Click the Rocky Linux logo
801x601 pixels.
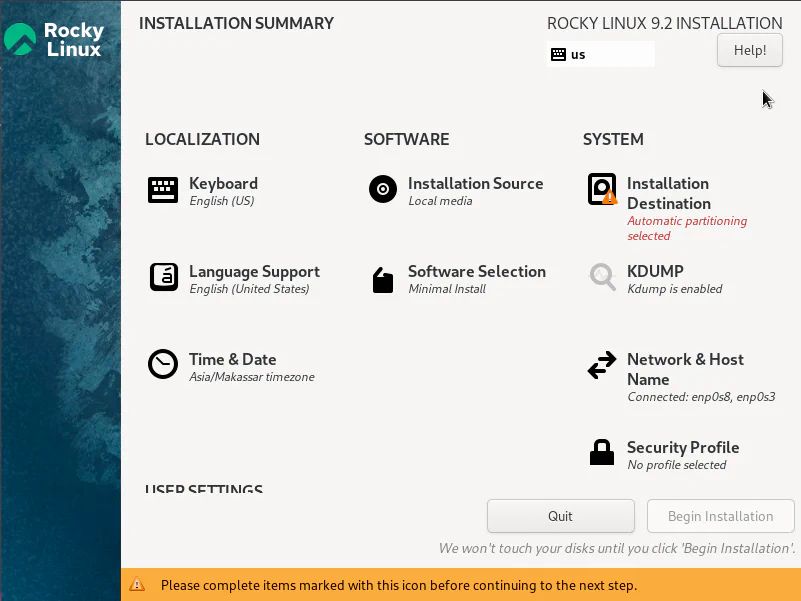(x=54, y=40)
